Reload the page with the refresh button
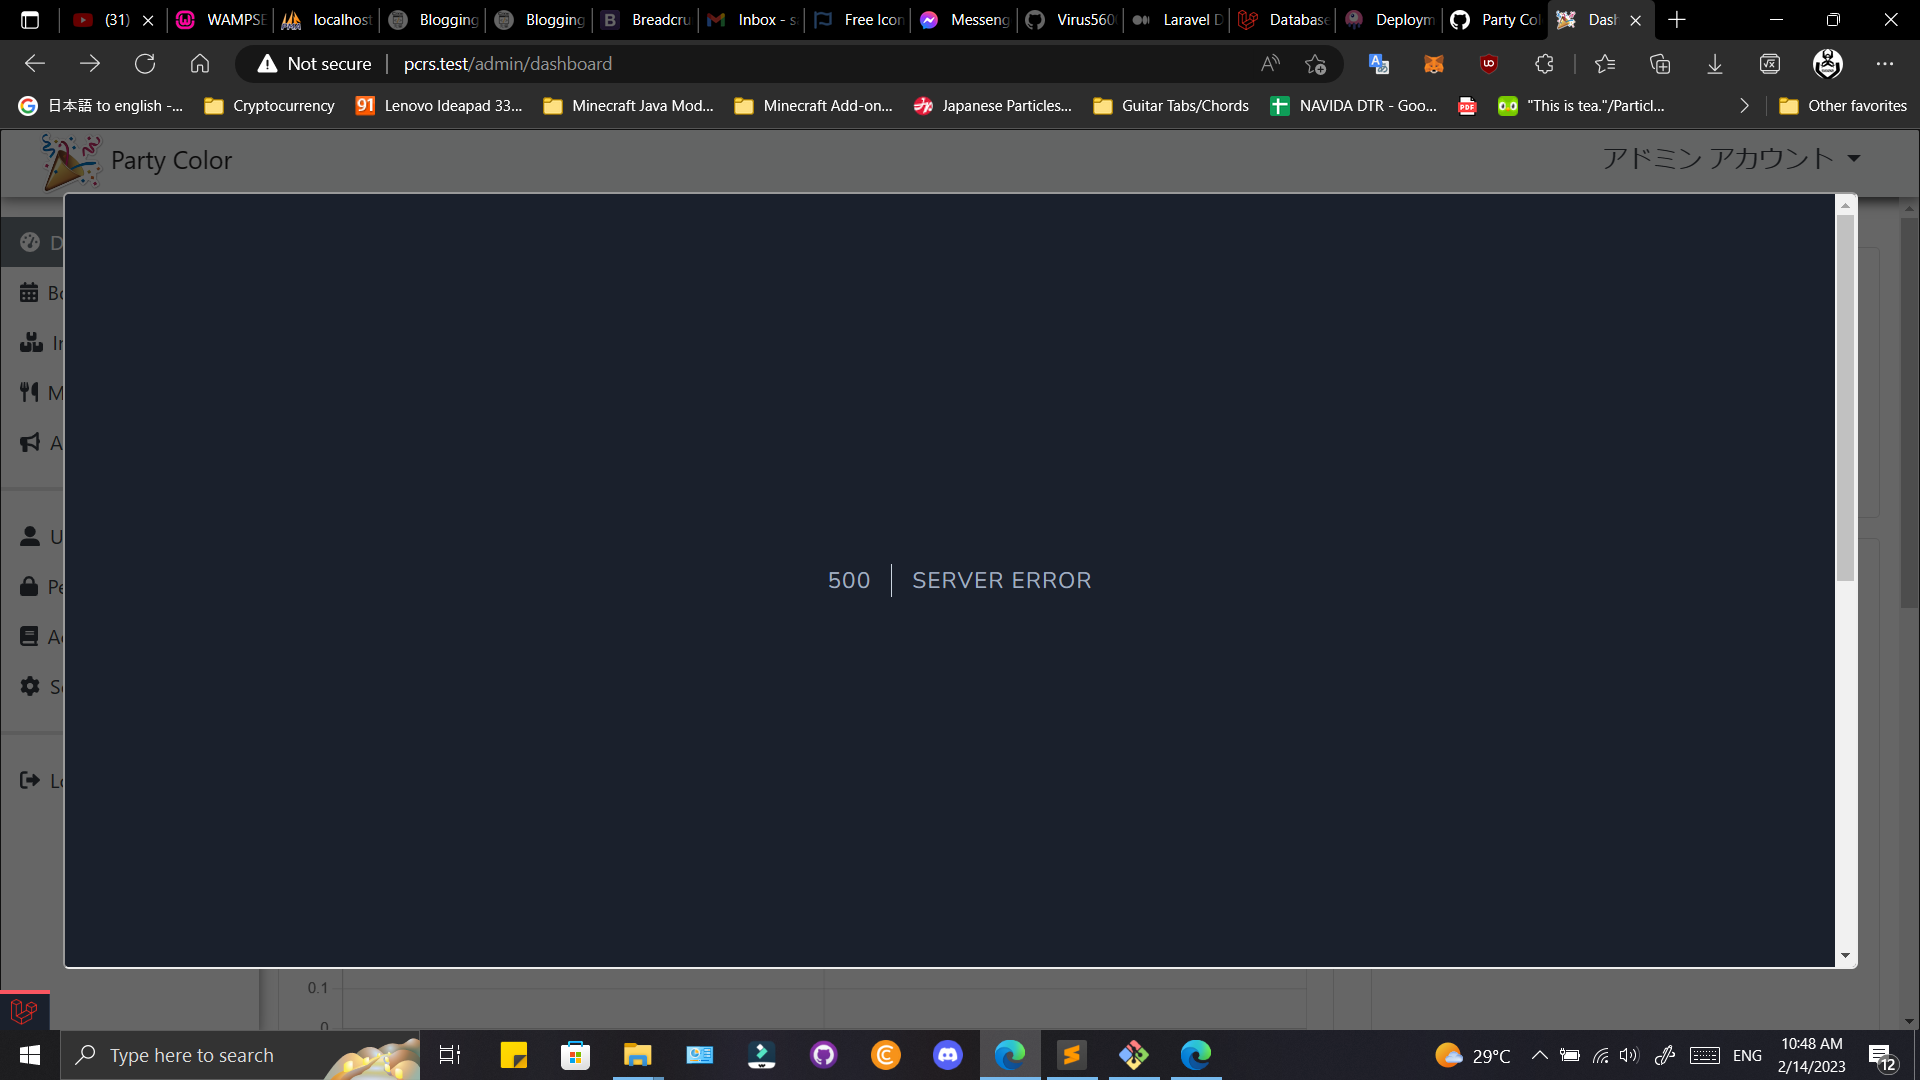The height and width of the screenshot is (1080, 1920). pyautogui.click(x=145, y=63)
